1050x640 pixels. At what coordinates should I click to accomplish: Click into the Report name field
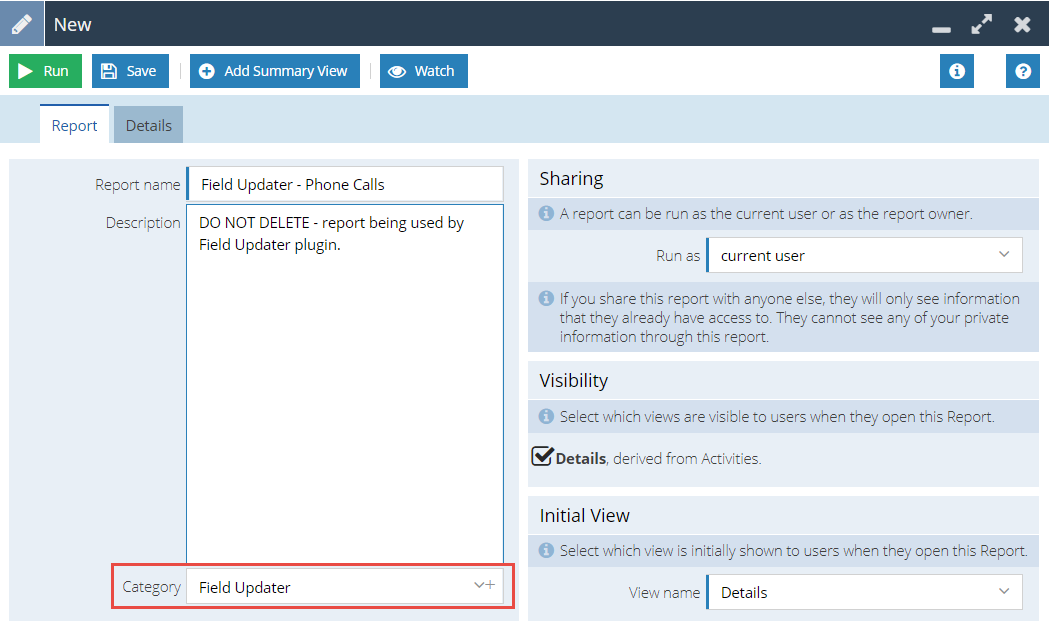[344, 184]
